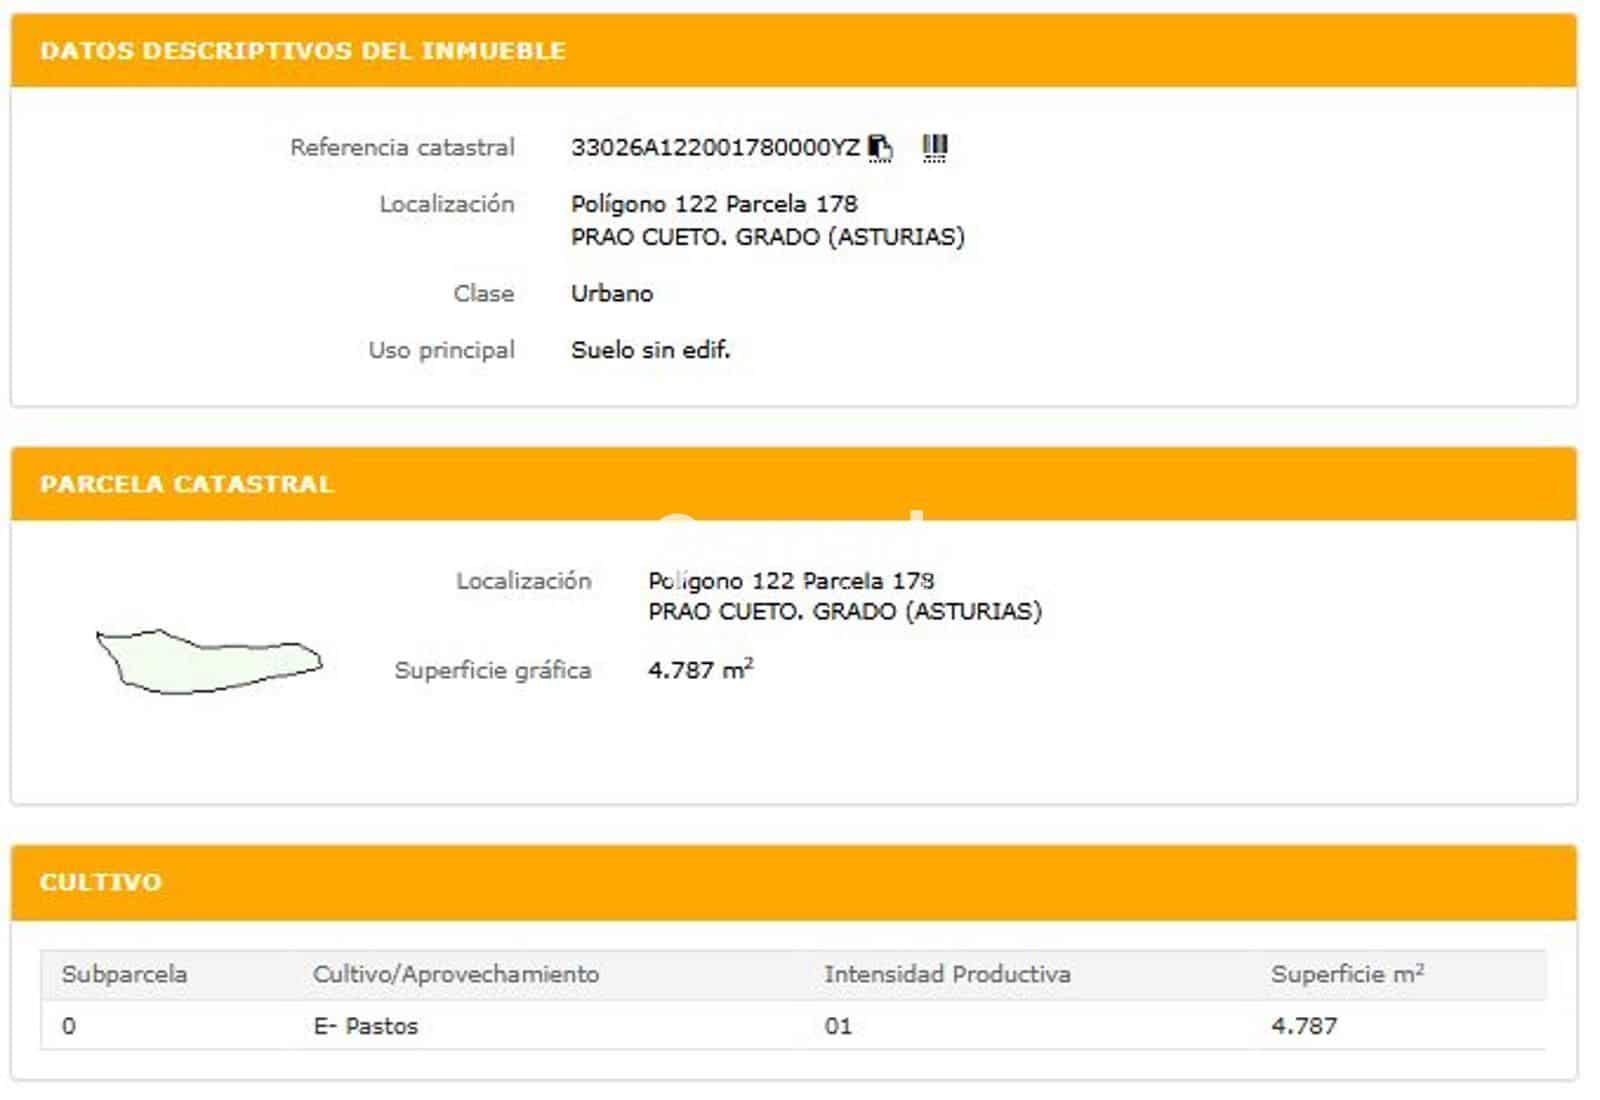Click the PARCELA CATASTRAL section header

click(x=185, y=482)
